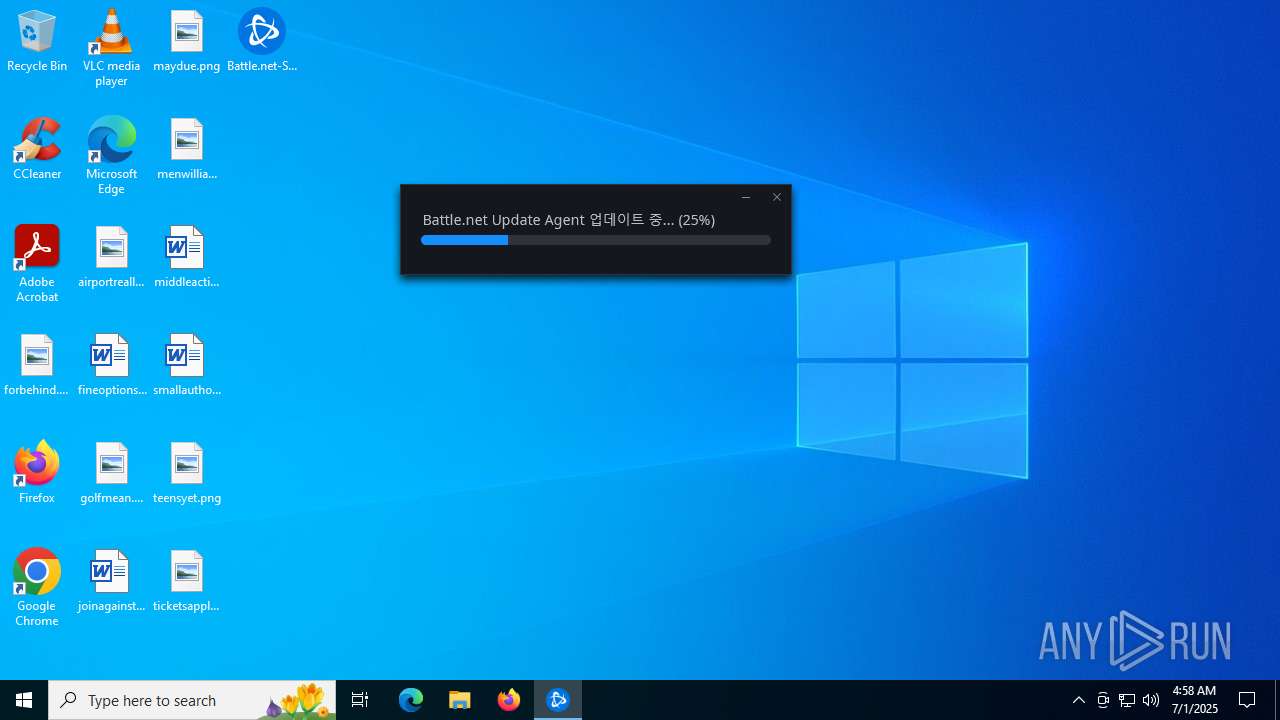Select the joinagainst... Word document
The height and width of the screenshot is (720, 1280).
pyautogui.click(x=111, y=581)
